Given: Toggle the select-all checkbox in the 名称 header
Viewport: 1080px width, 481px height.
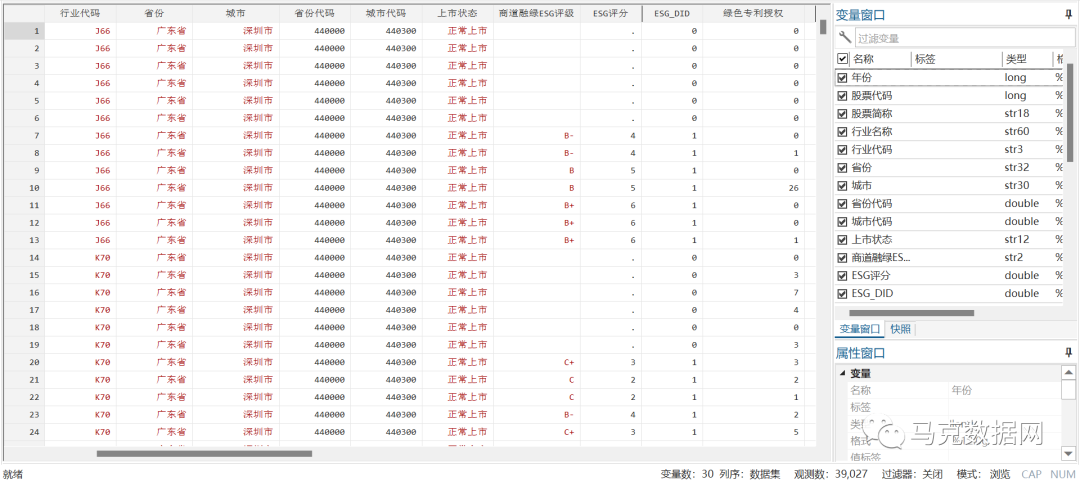Looking at the screenshot, I should [842, 59].
